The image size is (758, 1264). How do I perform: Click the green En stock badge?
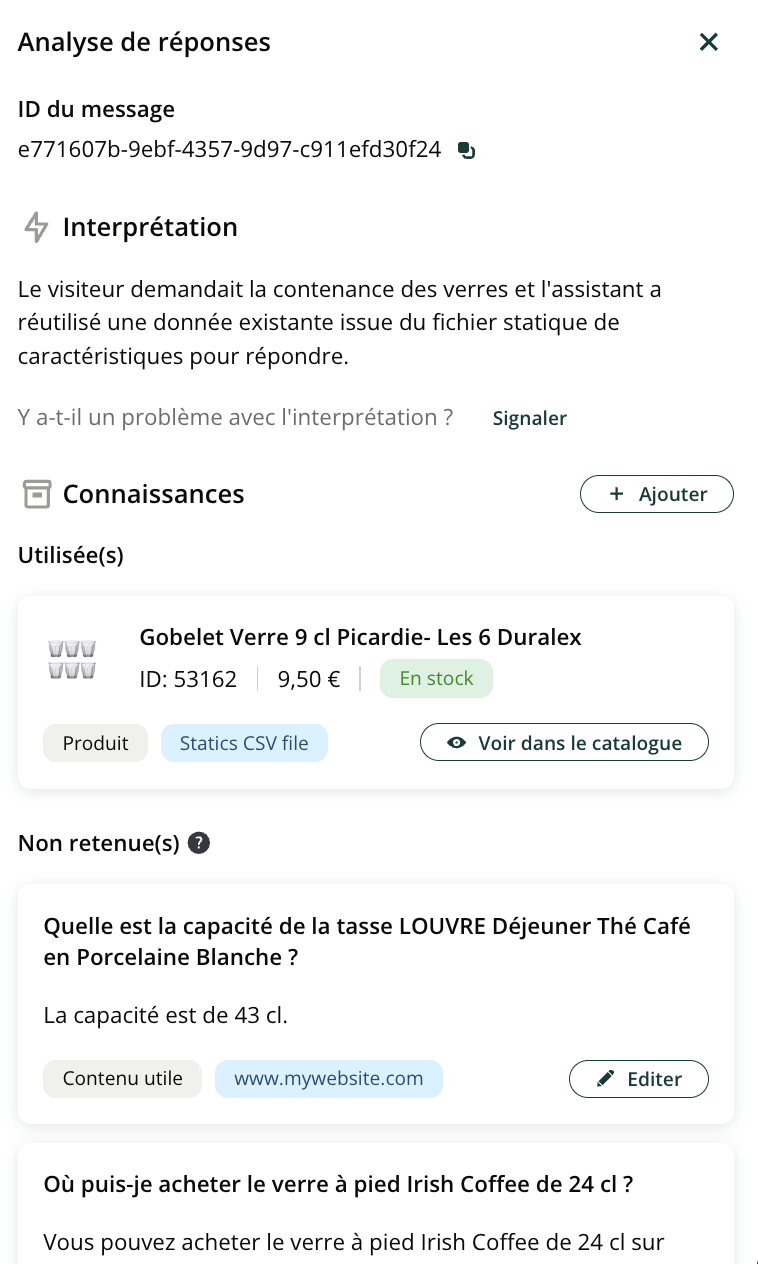click(x=436, y=678)
